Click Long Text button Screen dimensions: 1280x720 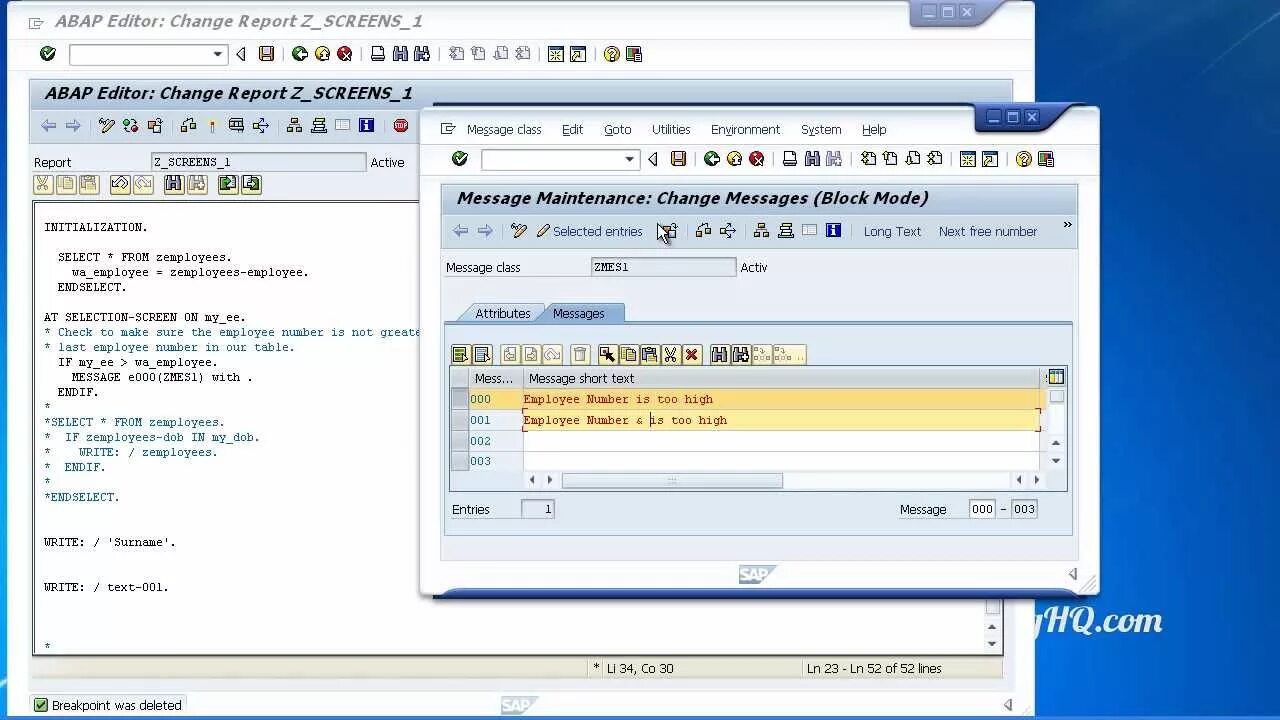pyautogui.click(x=892, y=231)
